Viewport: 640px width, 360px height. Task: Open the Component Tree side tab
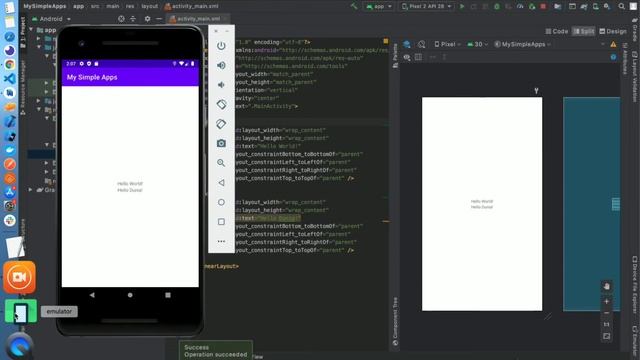(395, 322)
